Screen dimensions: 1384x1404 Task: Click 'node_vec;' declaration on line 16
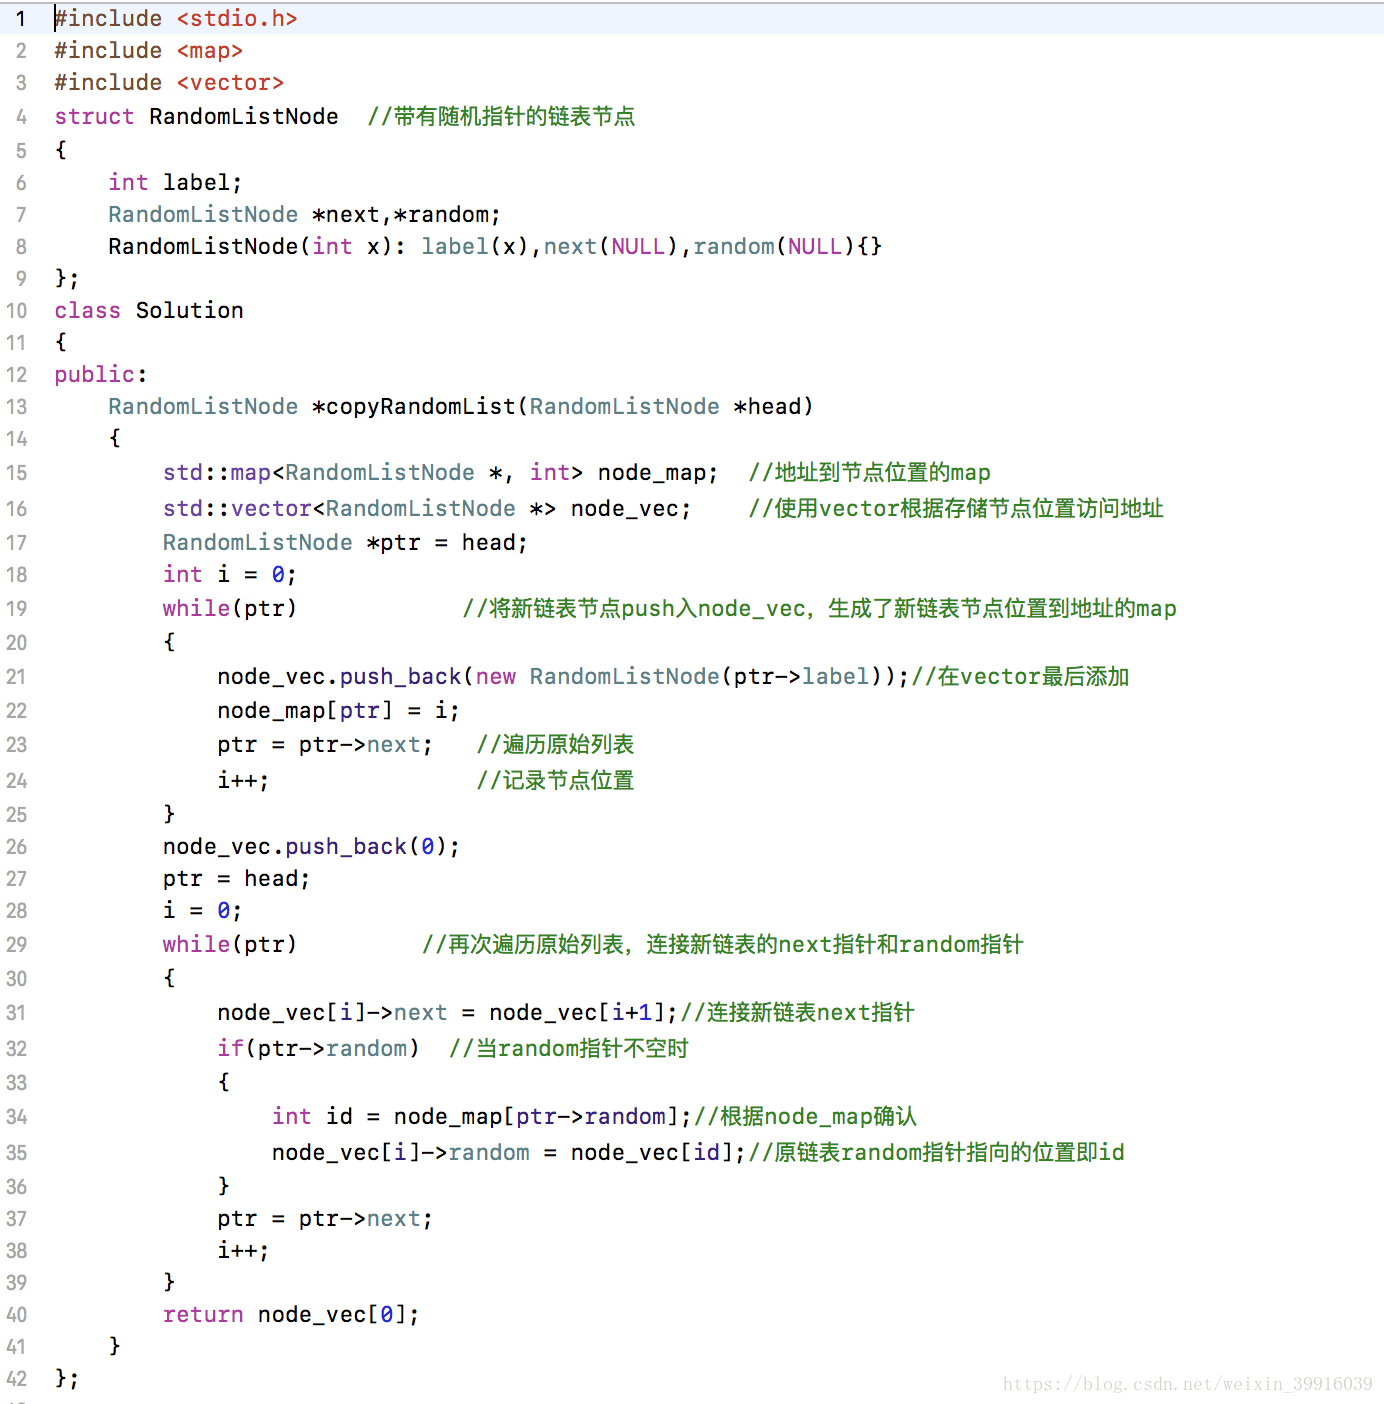point(631,509)
